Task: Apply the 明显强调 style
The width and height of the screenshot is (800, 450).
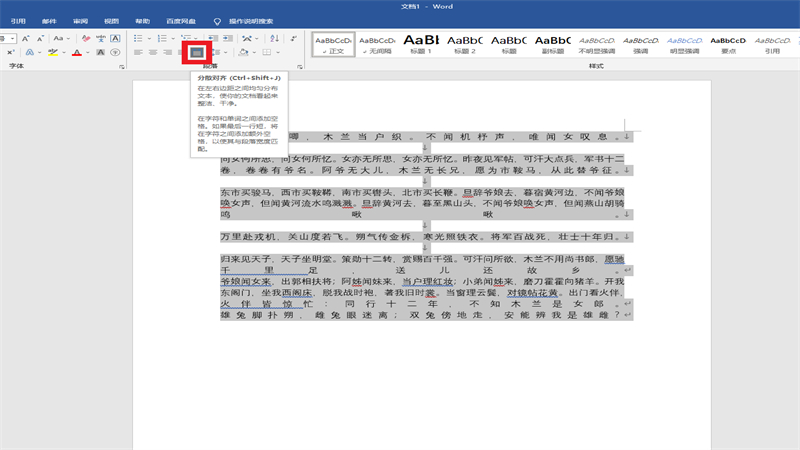Action: click(684, 44)
